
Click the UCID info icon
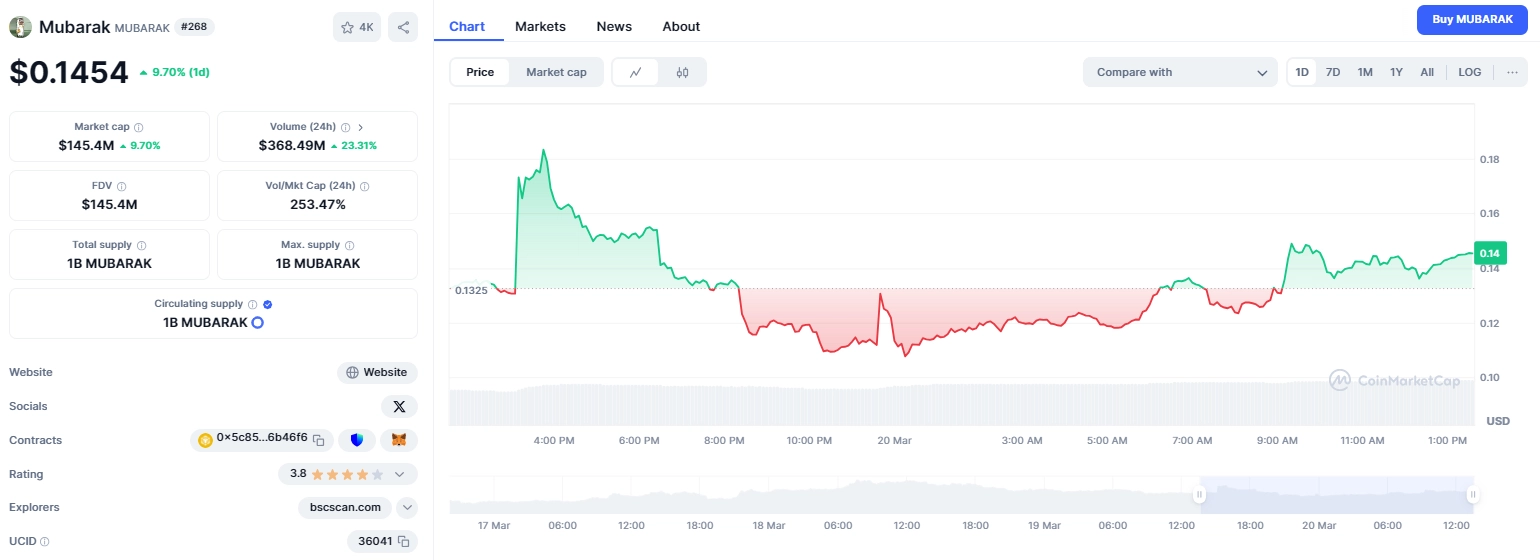45,541
